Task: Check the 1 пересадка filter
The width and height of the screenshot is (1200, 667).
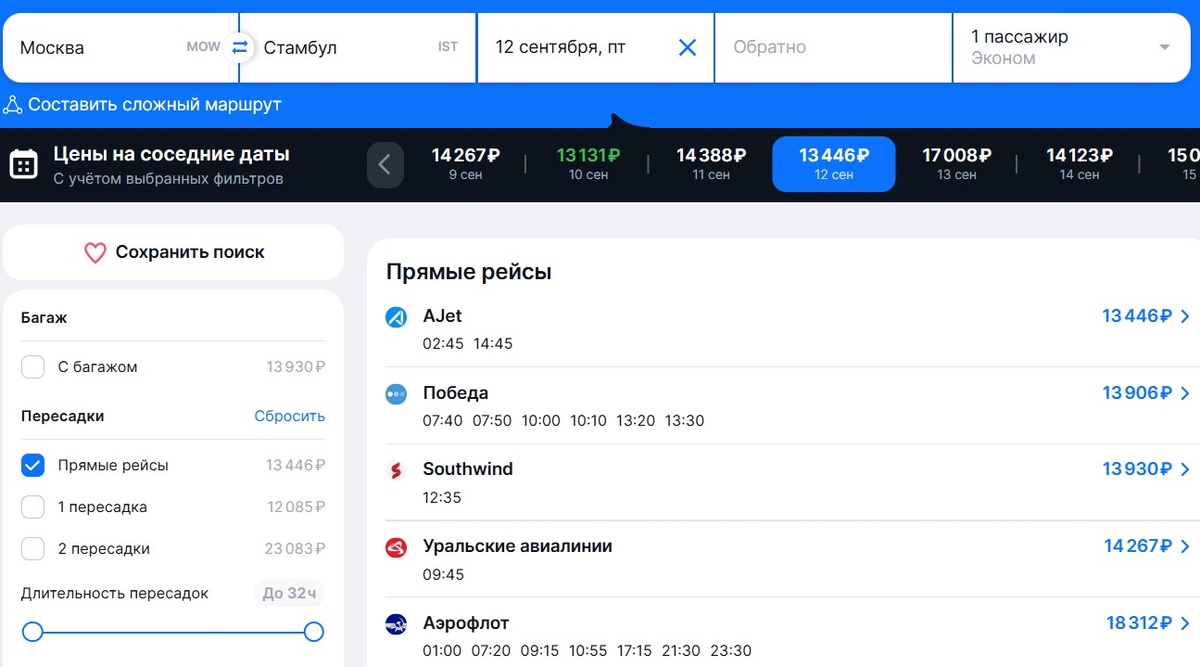Action: coord(33,507)
